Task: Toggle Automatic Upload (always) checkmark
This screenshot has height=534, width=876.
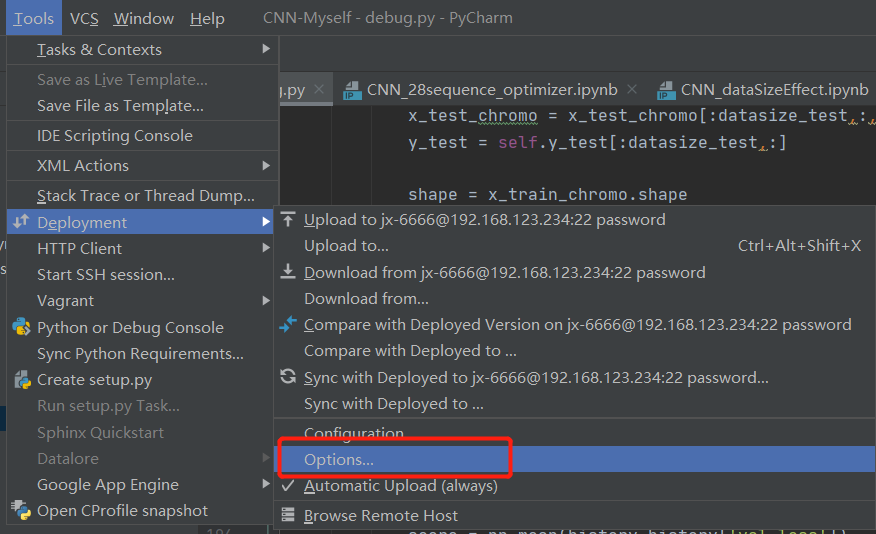Action: point(288,485)
